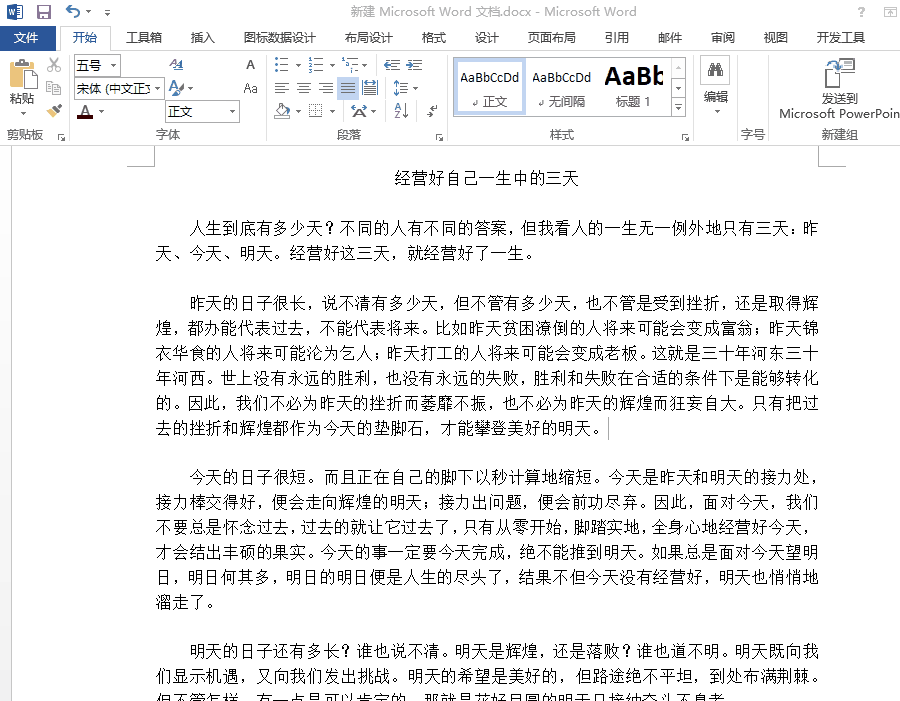Switch to the 页面布局 (Page Layout) tab

pyautogui.click(x=552, y=38)
